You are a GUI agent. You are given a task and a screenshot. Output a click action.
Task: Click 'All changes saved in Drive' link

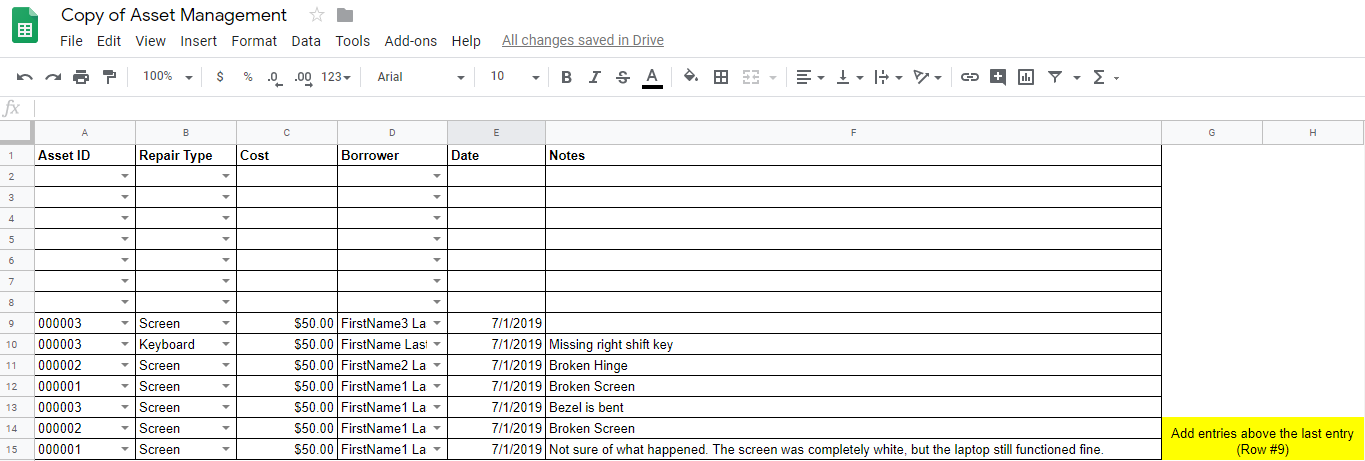coord(582,41)
